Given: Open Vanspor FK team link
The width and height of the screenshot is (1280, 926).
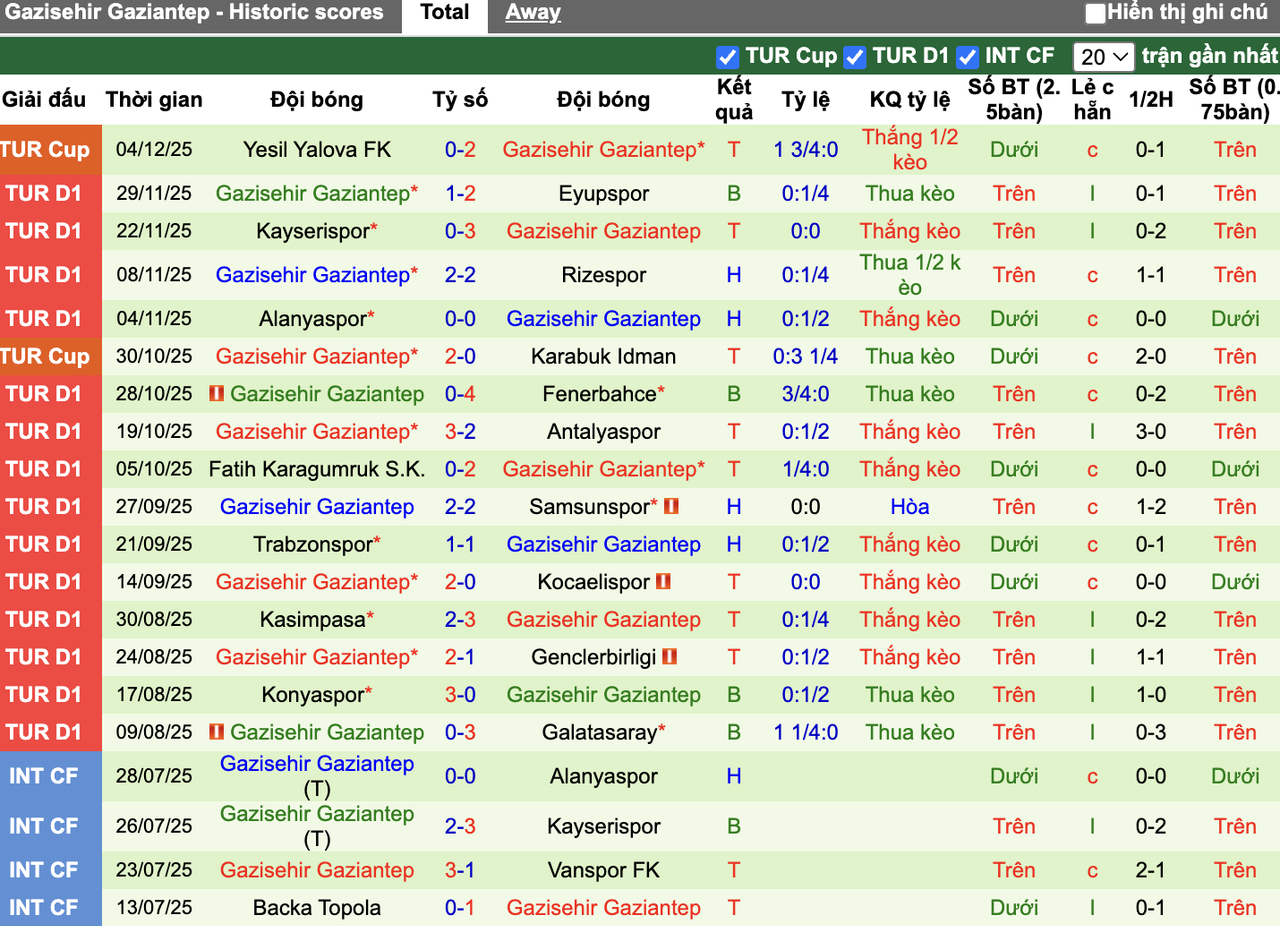Looking at the screenshot, I should [604, 870].
